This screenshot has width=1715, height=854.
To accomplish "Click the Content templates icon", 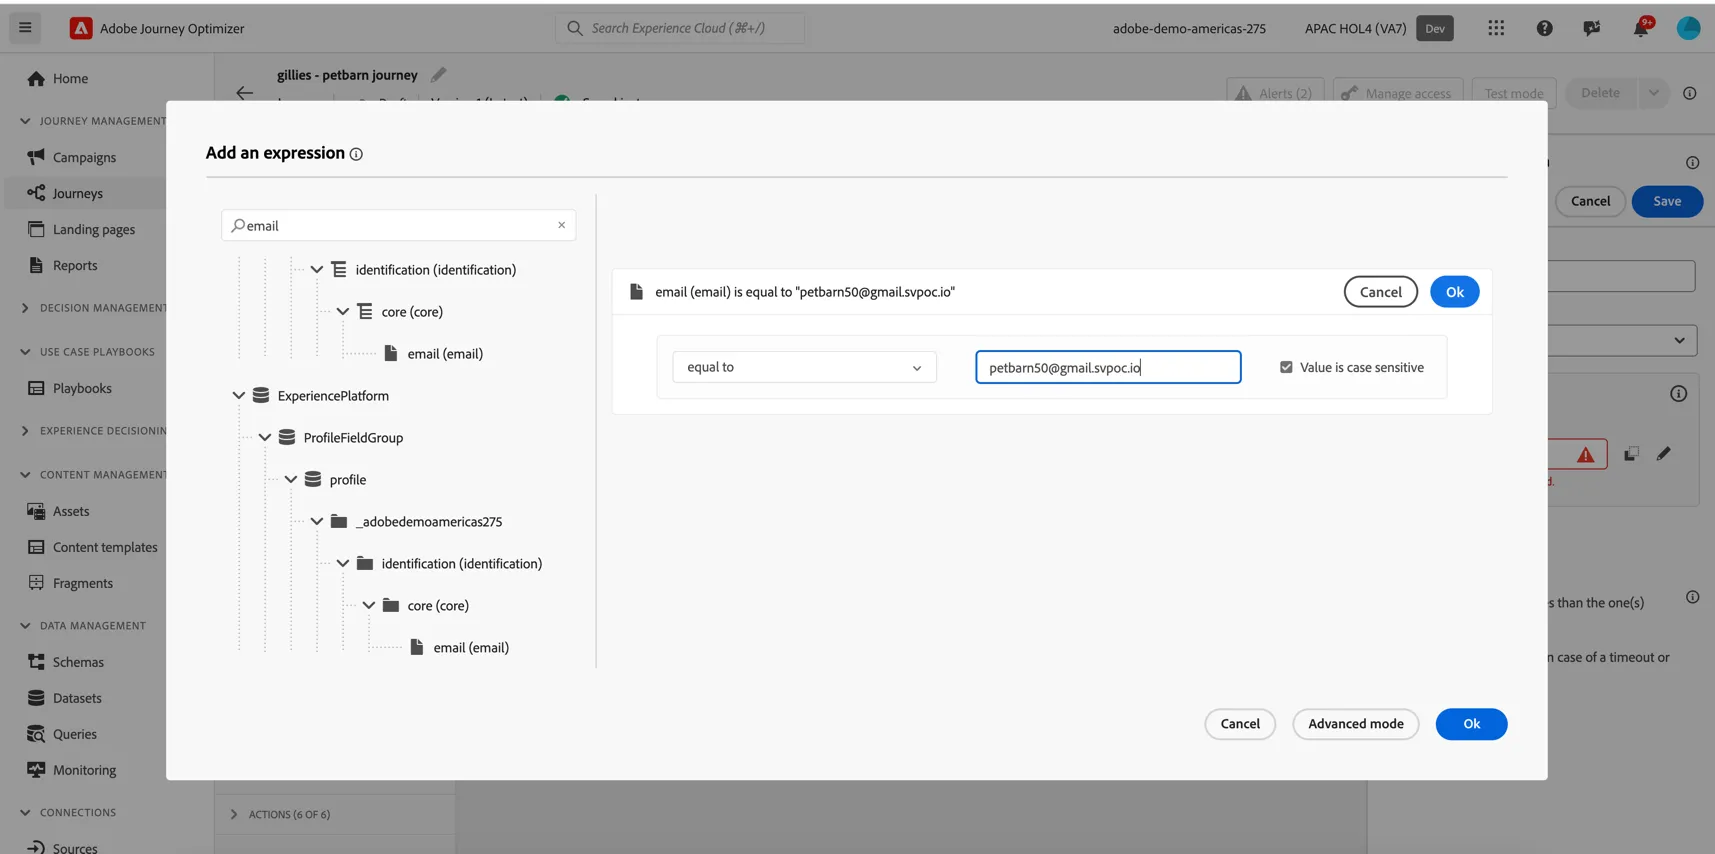I will tap(36, 547).
